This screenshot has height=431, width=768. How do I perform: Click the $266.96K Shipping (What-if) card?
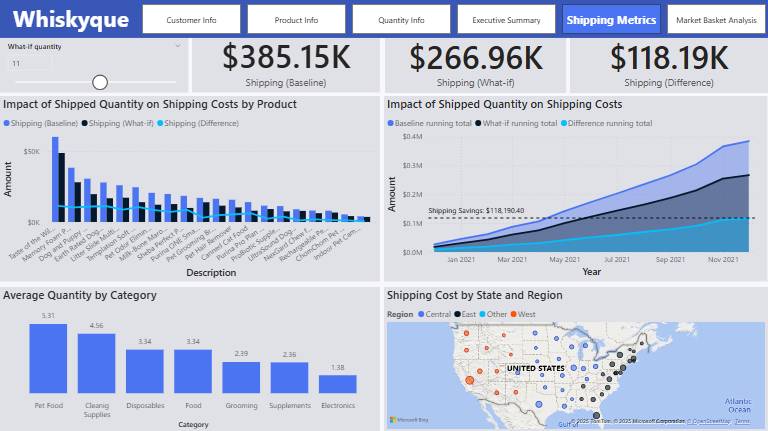click(475, 65)
